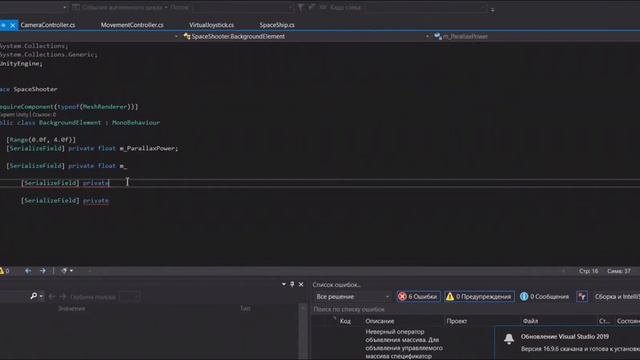The width and height of the screenshot is (640, 360).
Task: Click the bell icon in update notification
Action: coord(509,339)
